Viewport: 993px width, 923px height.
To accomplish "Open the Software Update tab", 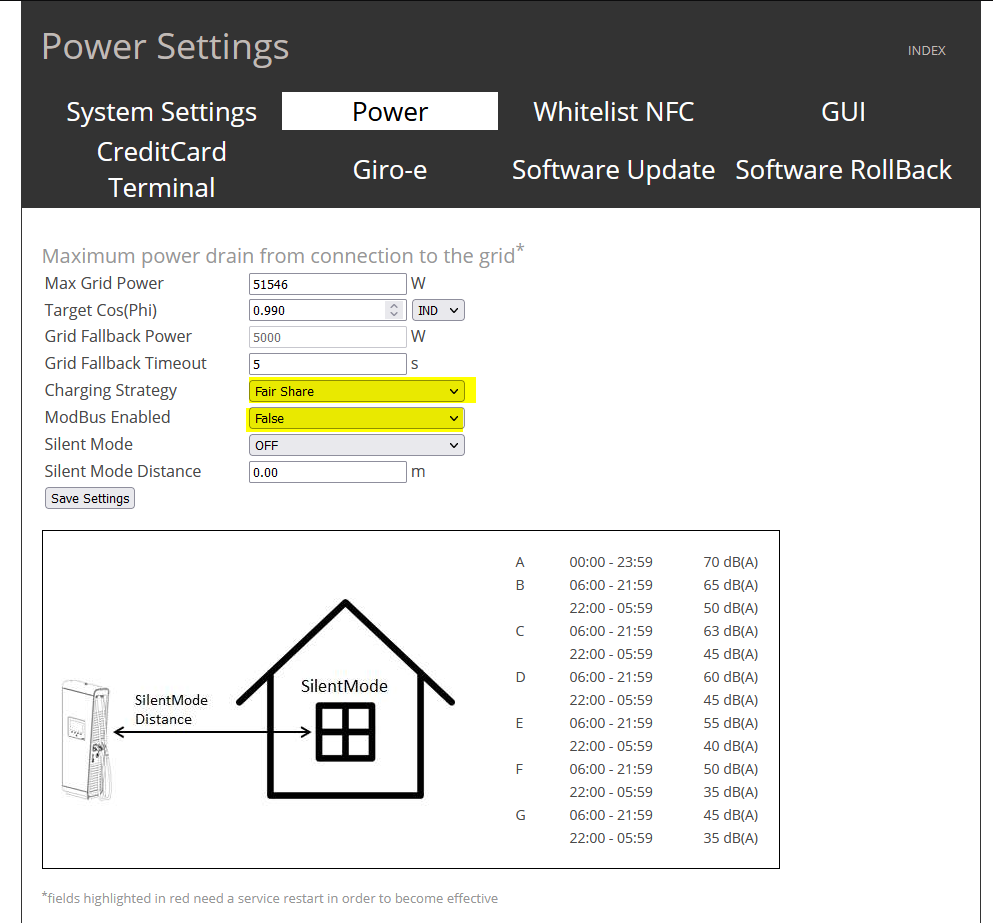I will click(613, 170).
